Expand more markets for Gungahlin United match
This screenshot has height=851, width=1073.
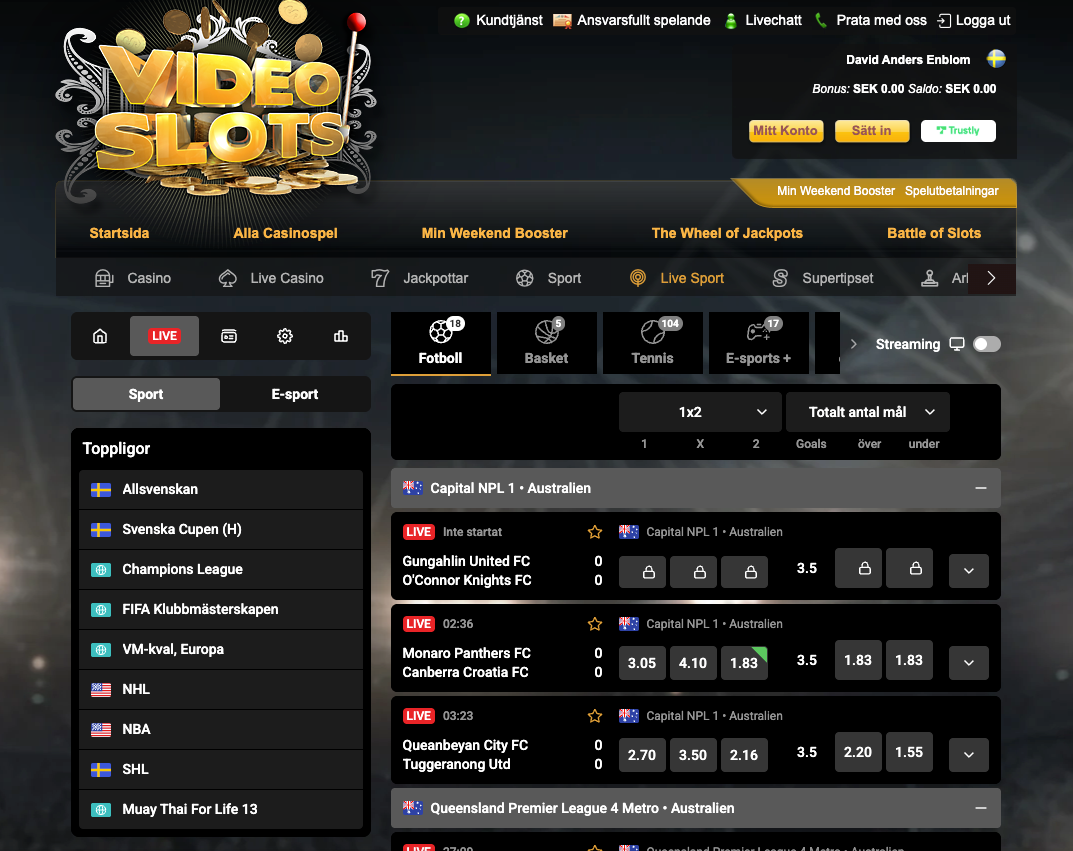coord(969,571)
